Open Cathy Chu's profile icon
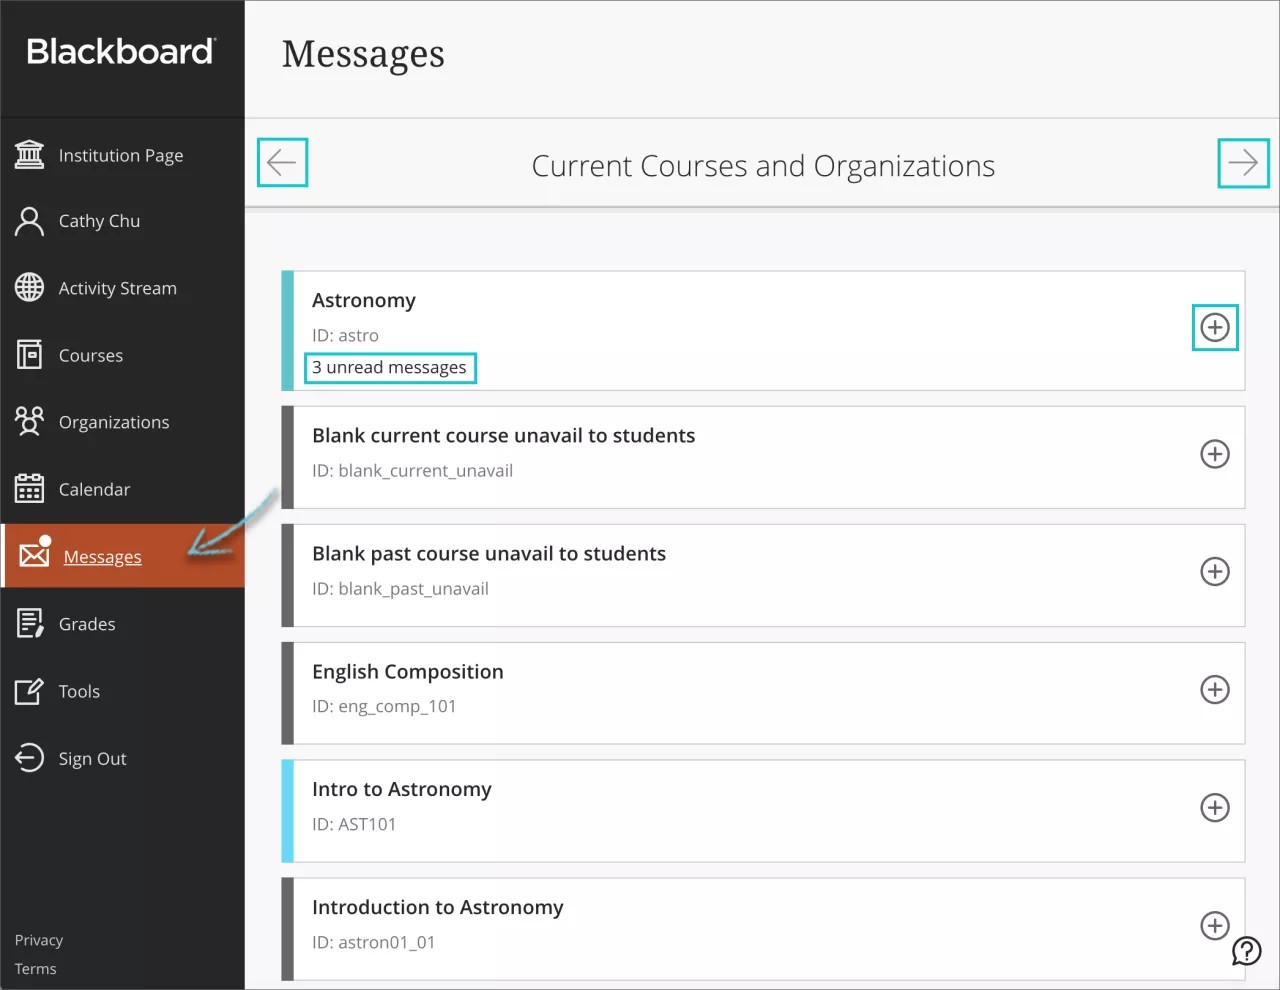This screenshot has width=1280, height=990. pos(29,221)
